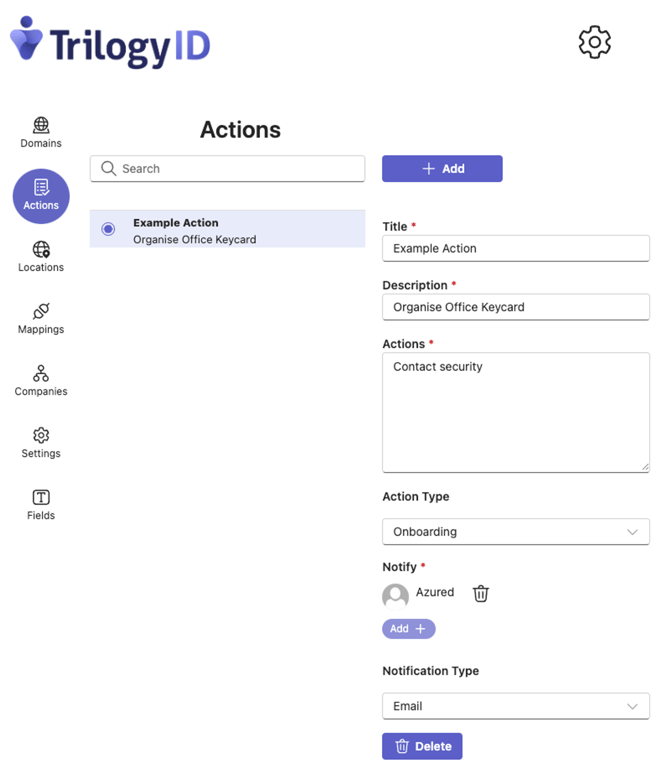
Task: Select the Example Action radio button
Action: (108, 229)
